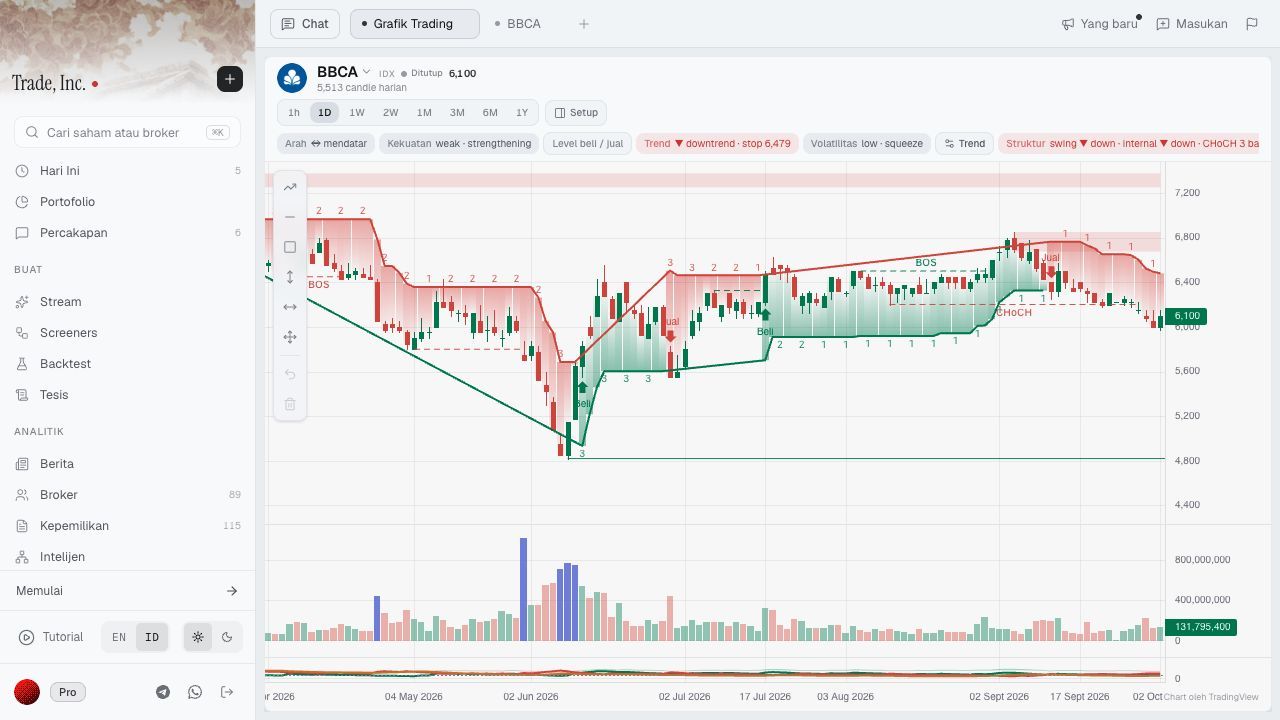Image resolution: width=1280 pixels, height=720 pixels.
Task: Select the vertical double-arrow measure tool
Action: click(290, 277)
